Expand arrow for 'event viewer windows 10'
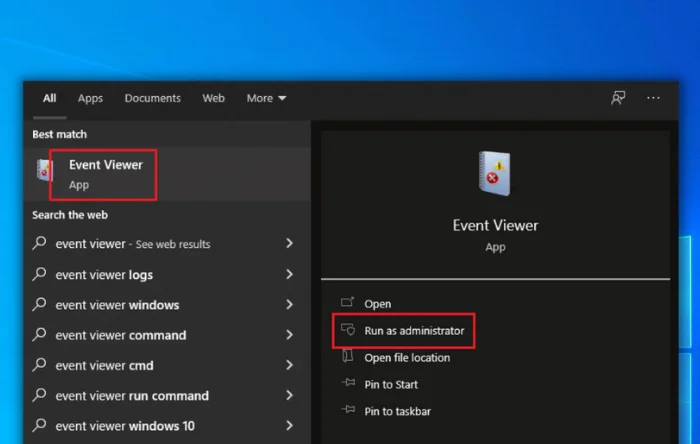This screenshot has height=444, width=700. [x=289, y=426]
